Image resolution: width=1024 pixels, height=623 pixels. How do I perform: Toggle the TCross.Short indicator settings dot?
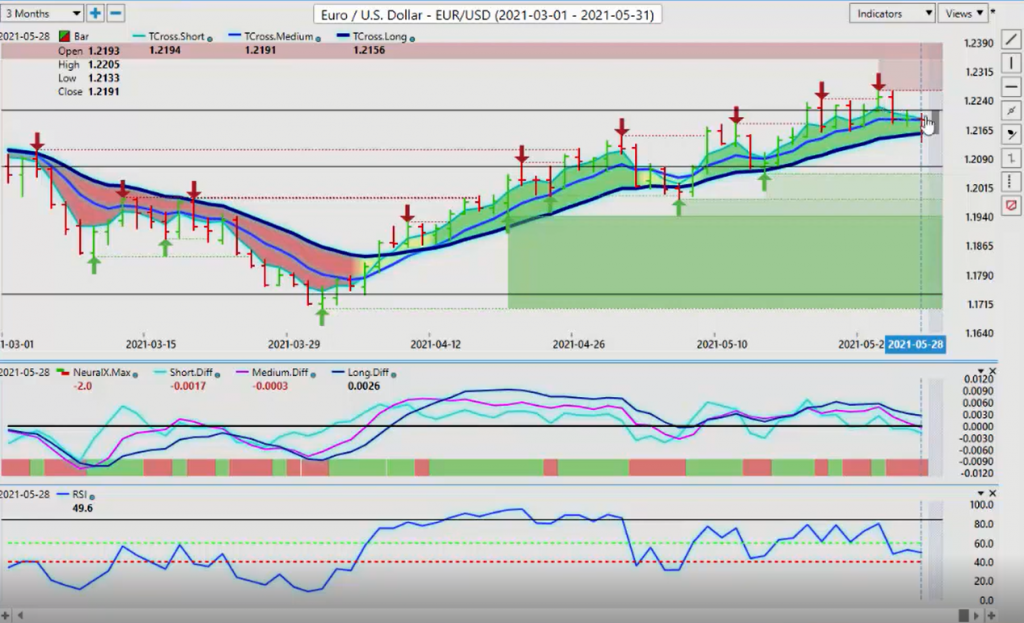211,37
